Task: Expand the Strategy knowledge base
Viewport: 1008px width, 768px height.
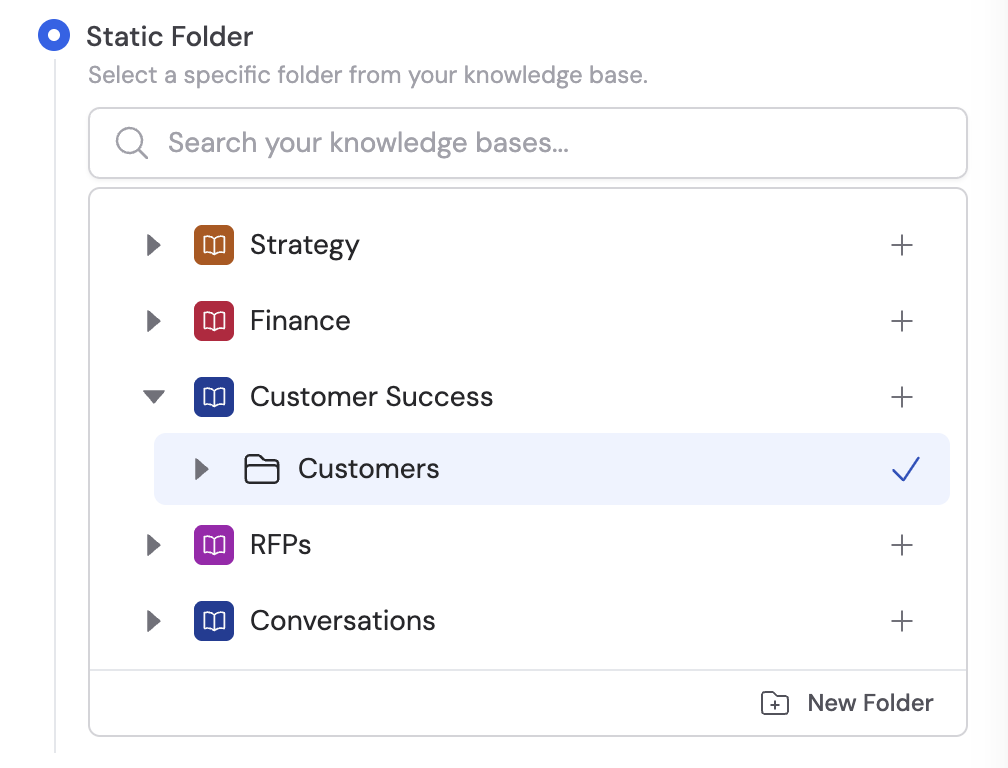Action: (x=153, y=244)
